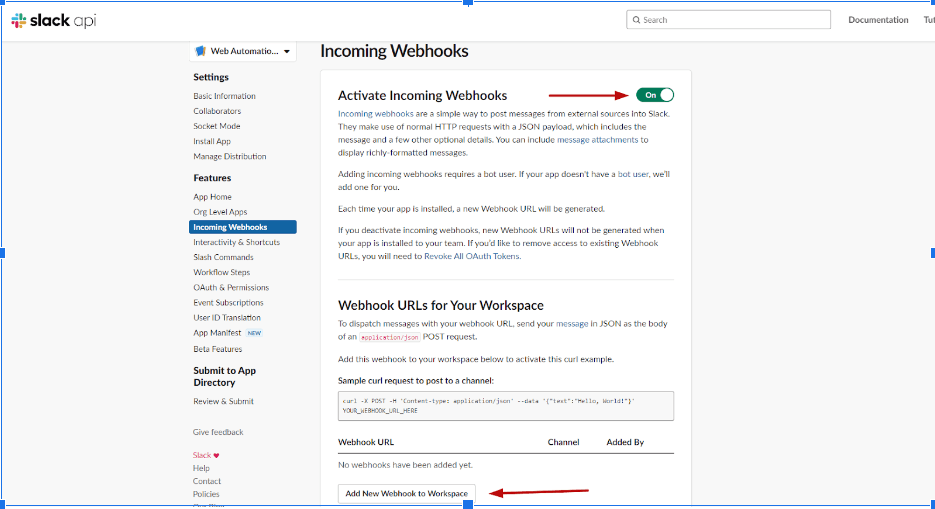This screenshot has height=509, width=935.
Task: Select the sample curl request code box
Action: coord(506,406)
